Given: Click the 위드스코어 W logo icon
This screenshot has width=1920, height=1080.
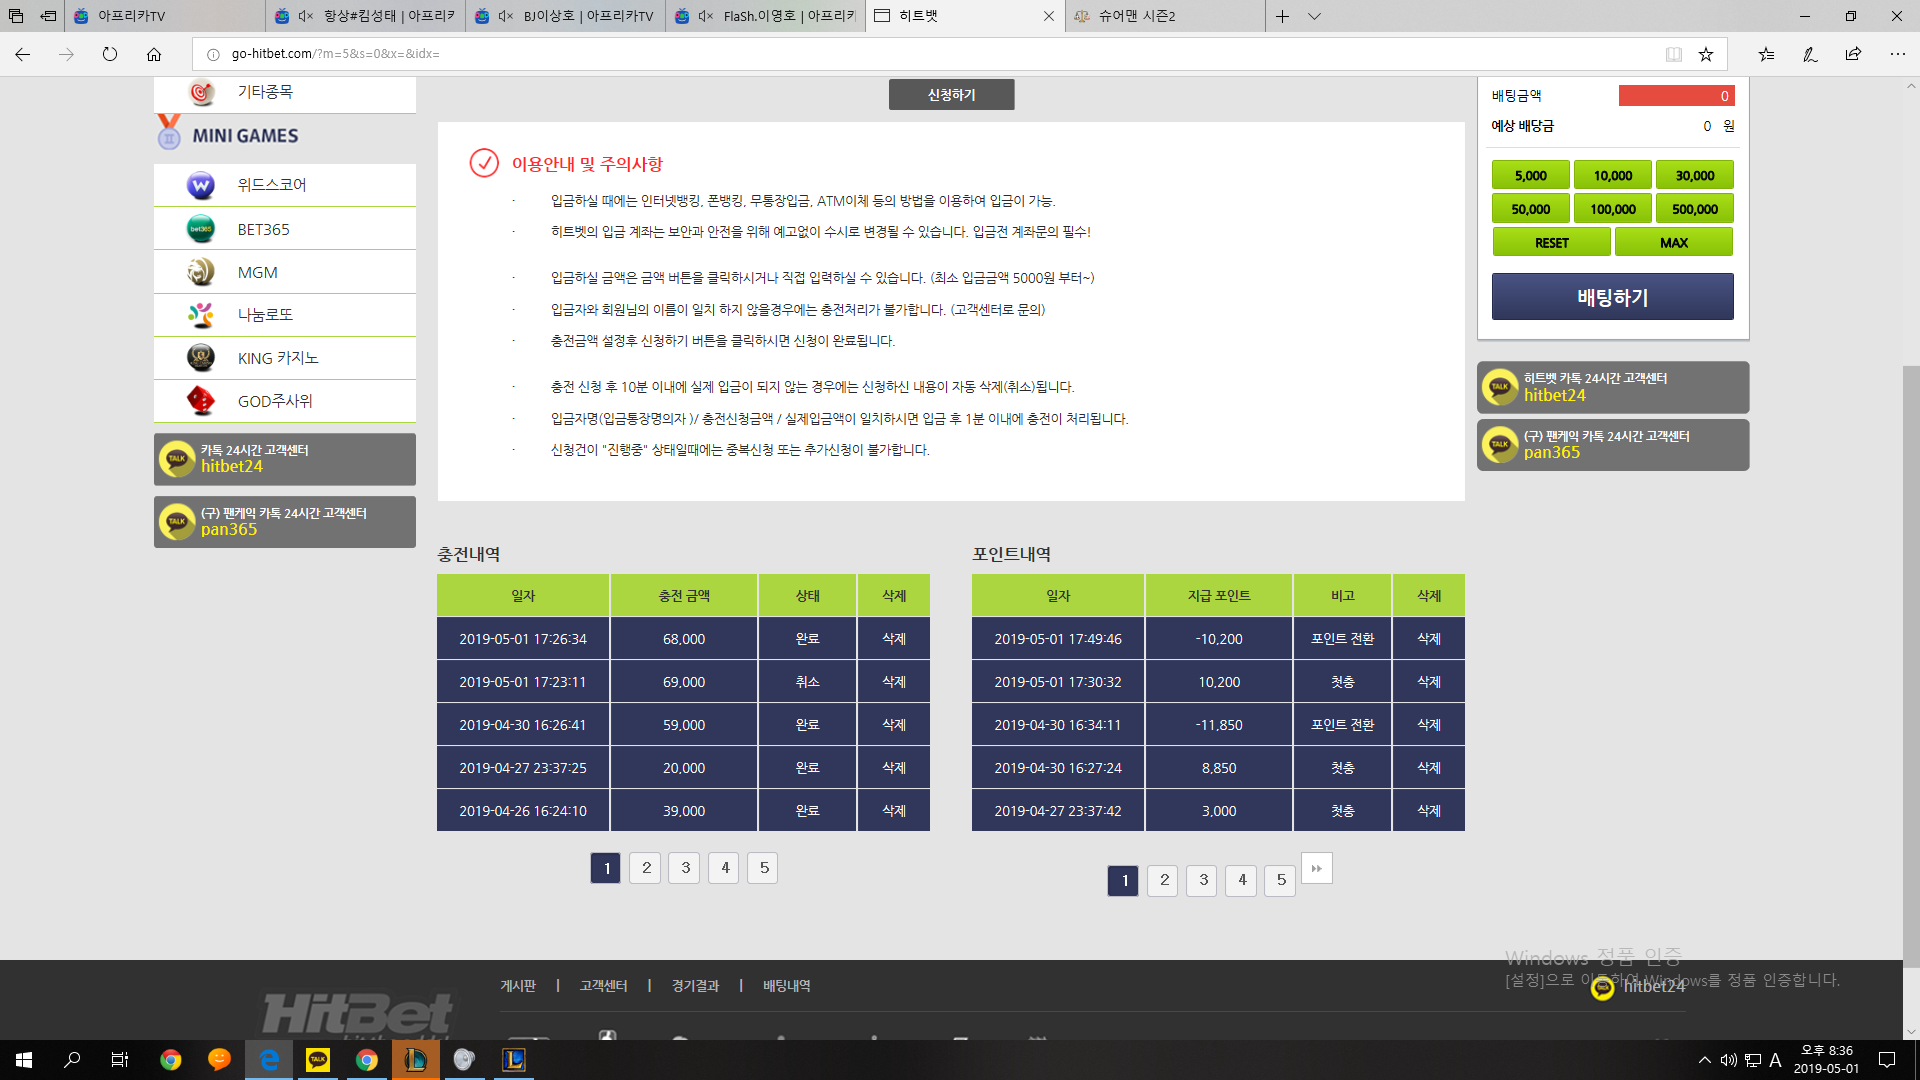Looking at the screenshot, I should coord(201,185).
